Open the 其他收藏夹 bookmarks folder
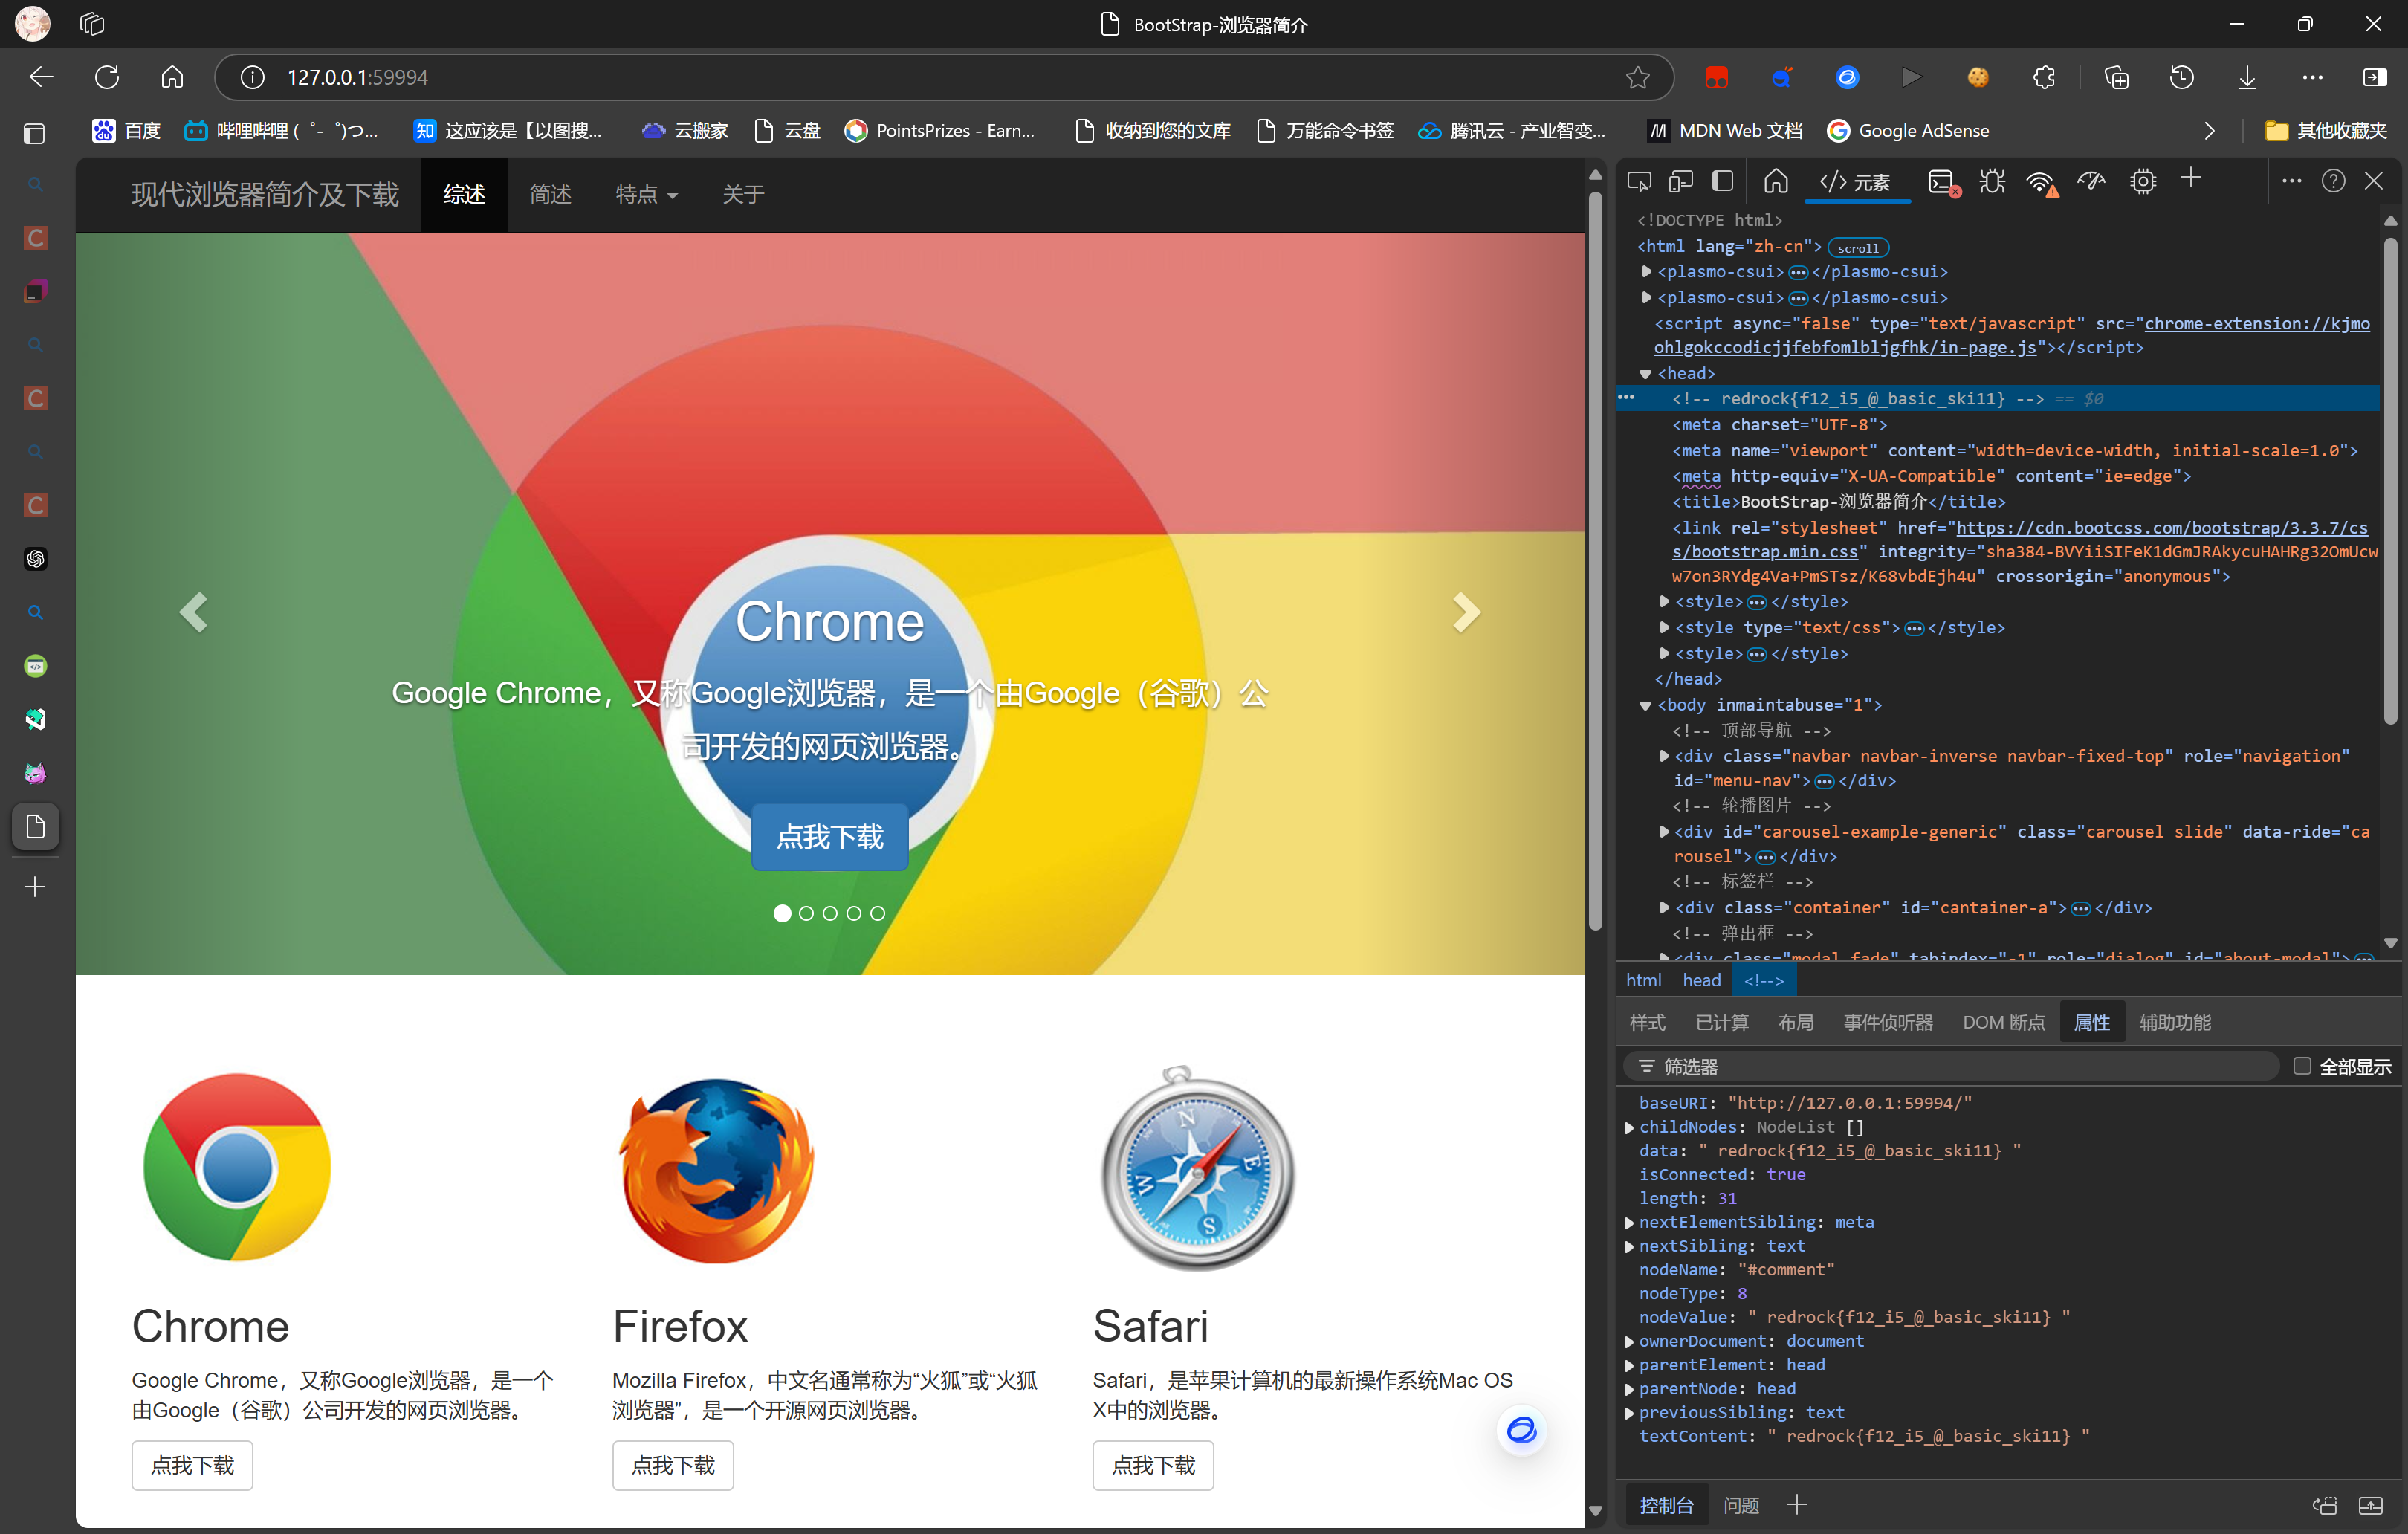This screenshot has width=2408, height=1534. 2326,131
